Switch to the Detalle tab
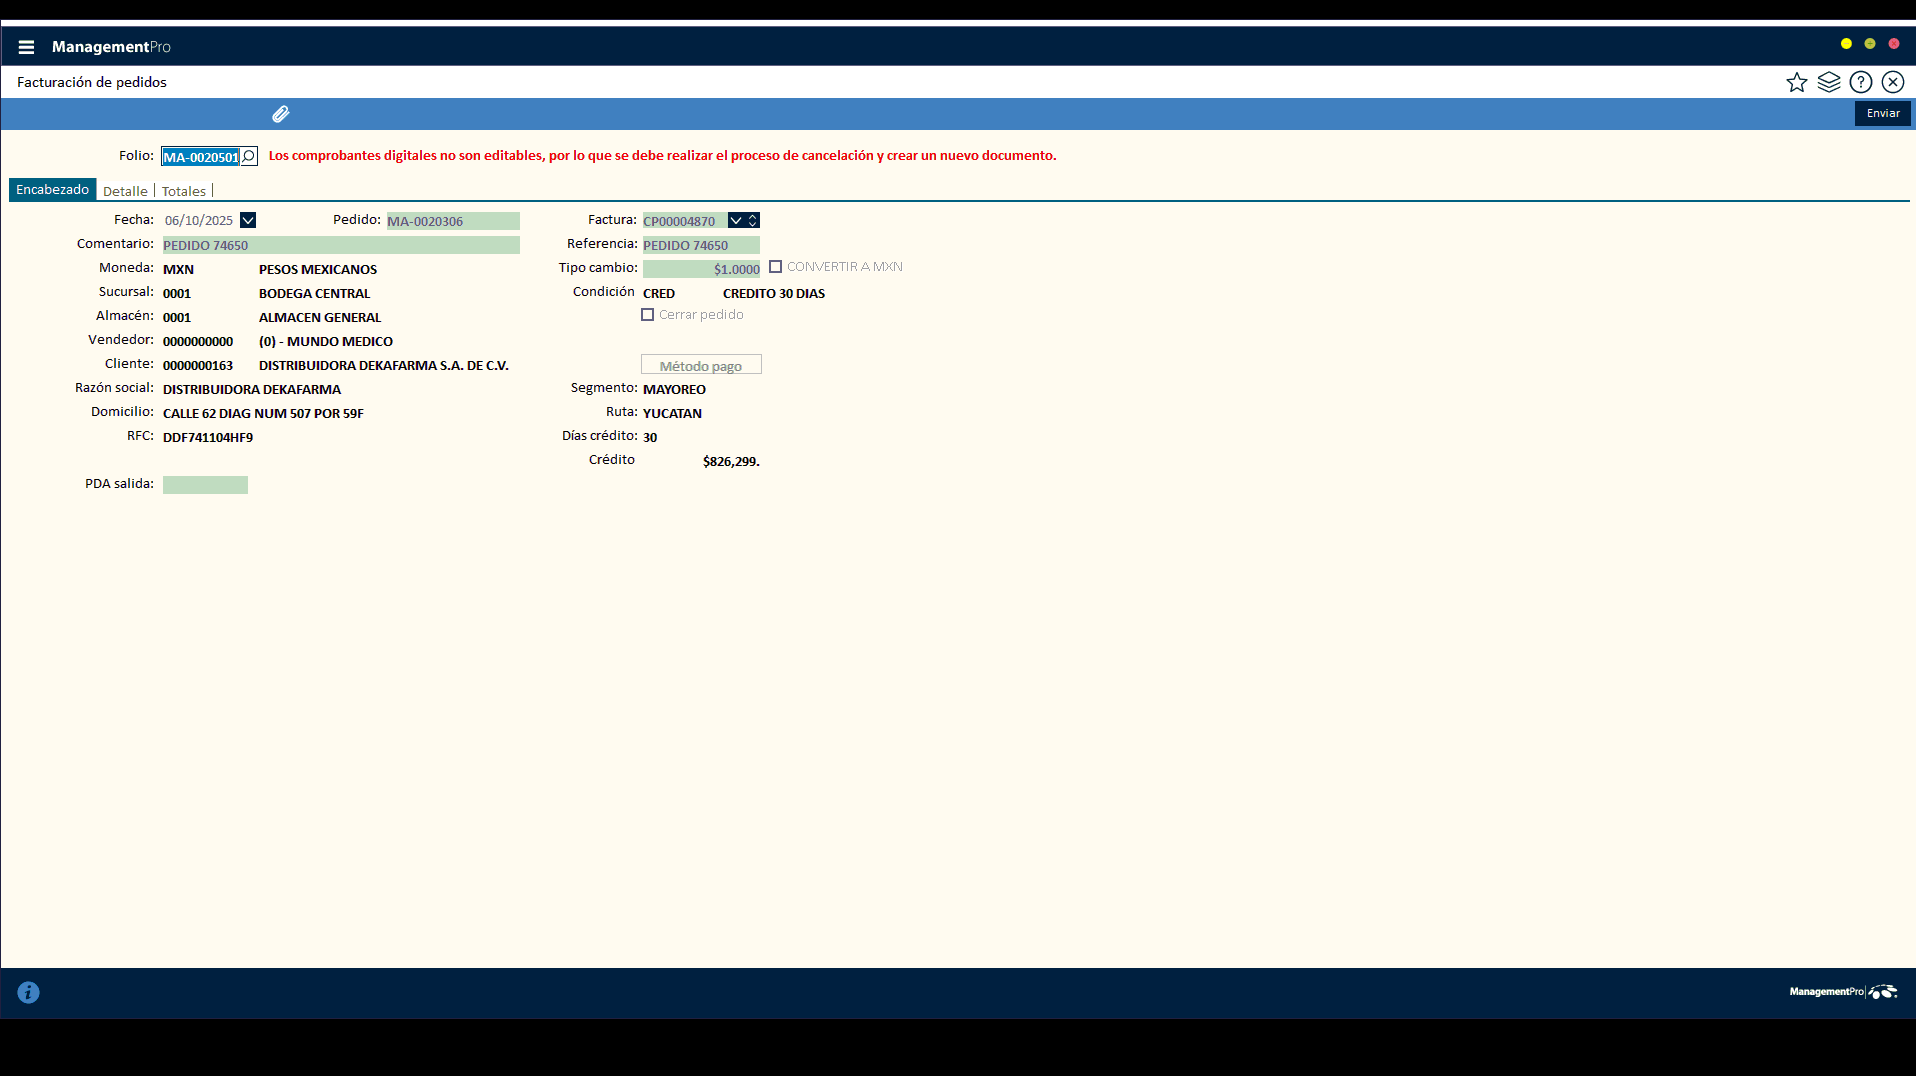The width and height of the screenshot is (1916, 1076). click(x=125, y=191)
